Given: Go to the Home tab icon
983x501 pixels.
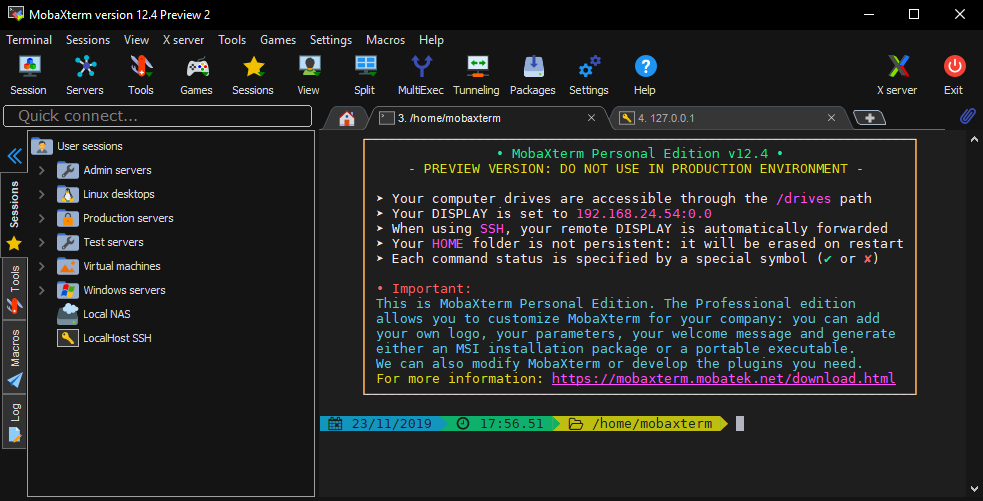Looking at the screenshot, I should point(347,119).
